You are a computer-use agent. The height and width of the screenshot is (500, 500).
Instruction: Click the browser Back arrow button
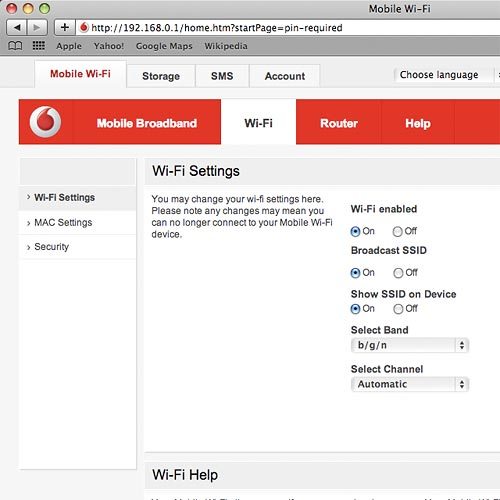click(x=17, y=27)
